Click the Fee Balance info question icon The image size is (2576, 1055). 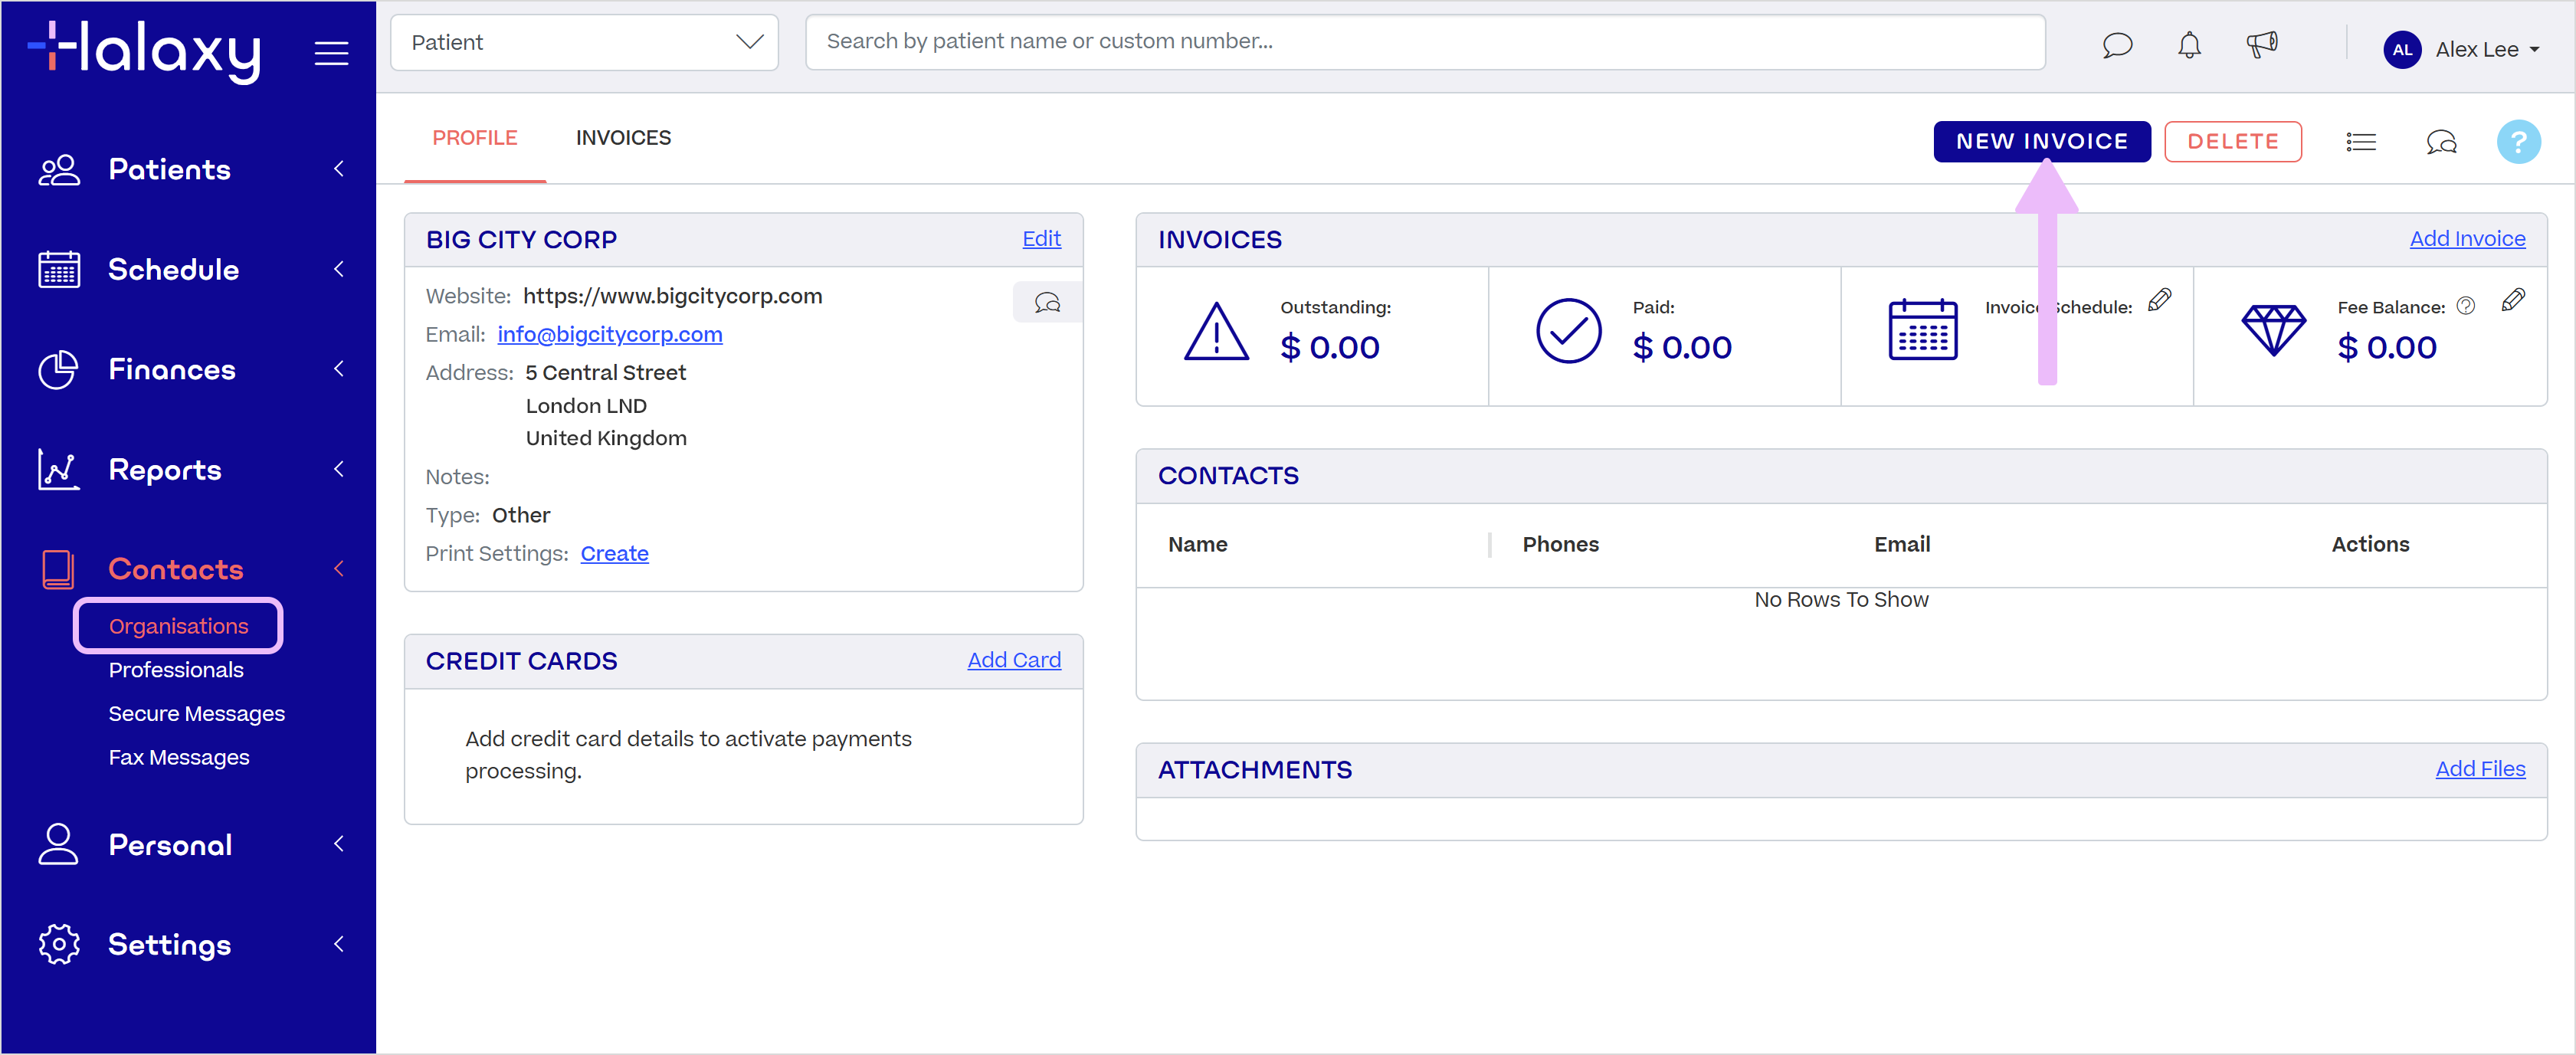click(x=2465, y=307)
